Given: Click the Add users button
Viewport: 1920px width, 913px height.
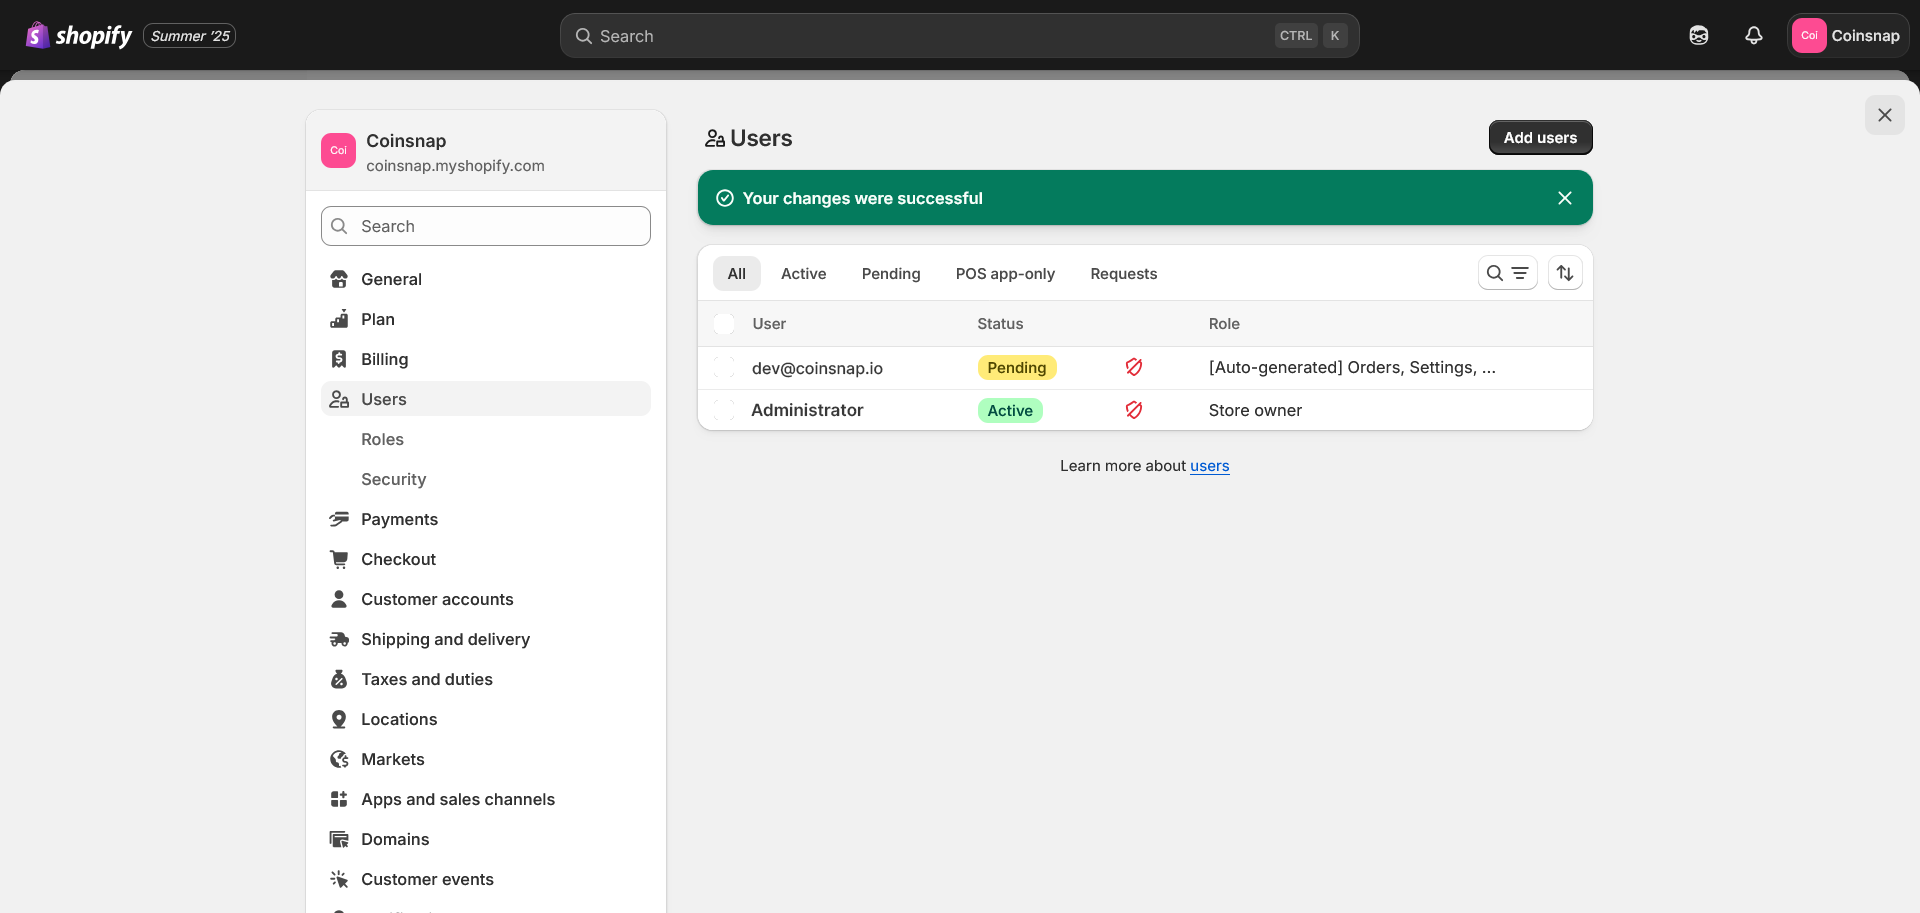Looking at the screenshot, I should click(x=1539, y=138).
